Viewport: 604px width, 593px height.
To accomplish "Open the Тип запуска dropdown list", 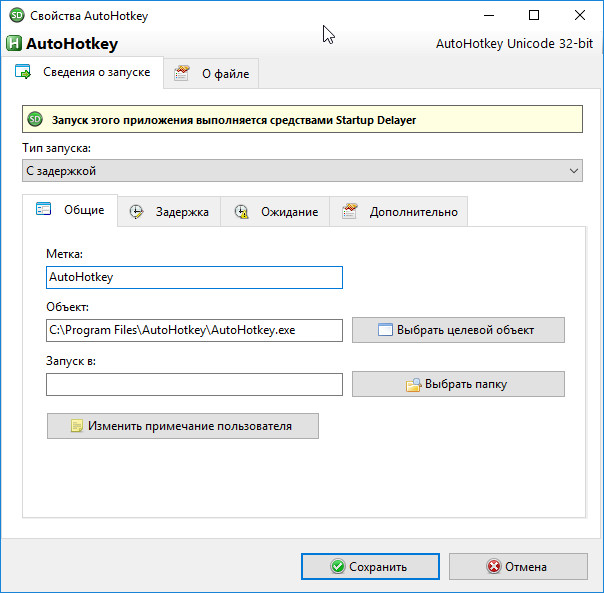I will pyautogui.click(x=302, y=171).
